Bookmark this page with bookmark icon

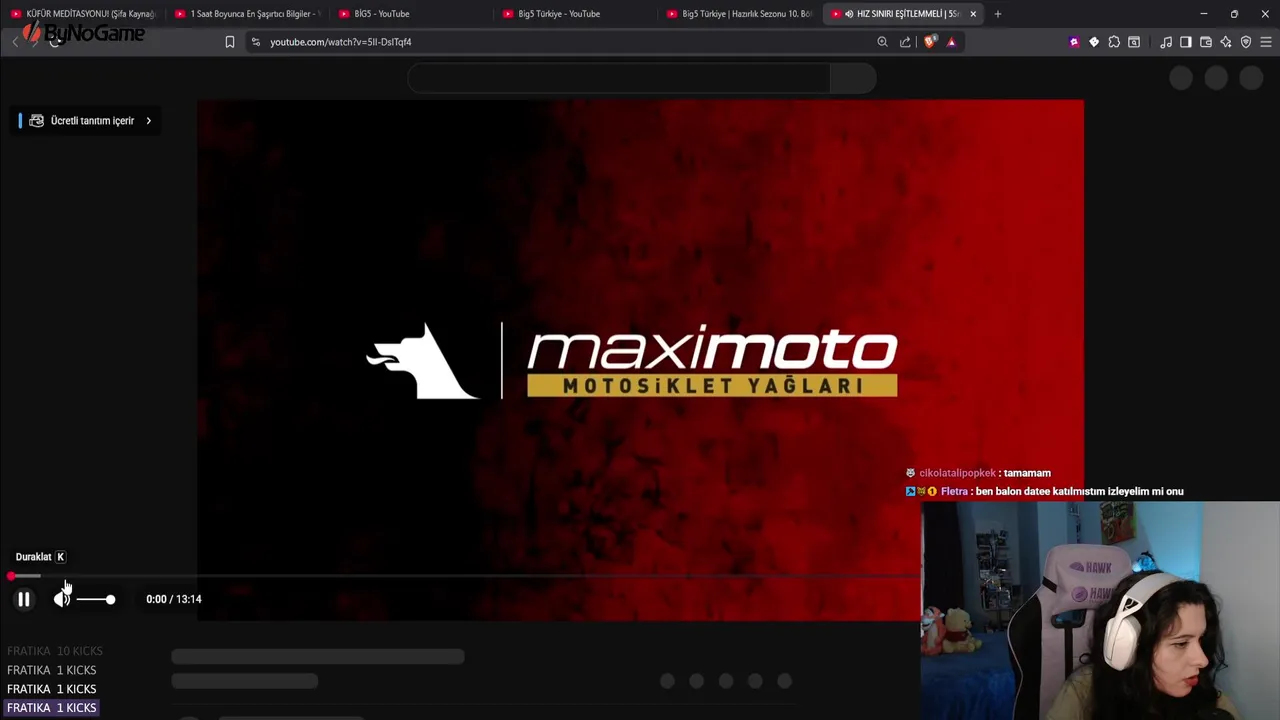coord(230,42)
